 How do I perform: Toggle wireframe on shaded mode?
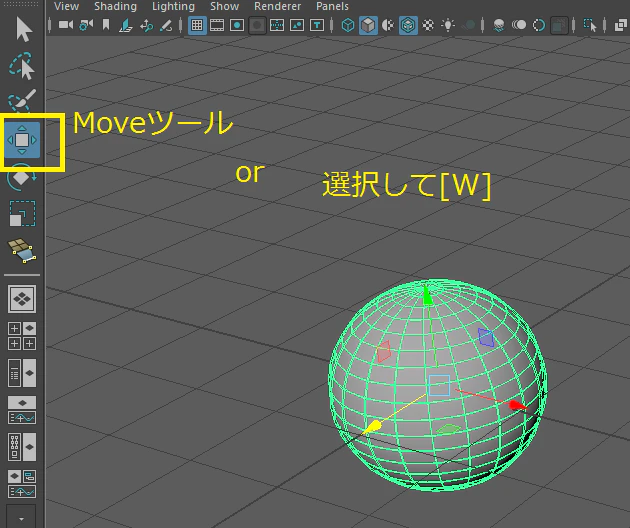pyautogui.click(x=408, y=25)
